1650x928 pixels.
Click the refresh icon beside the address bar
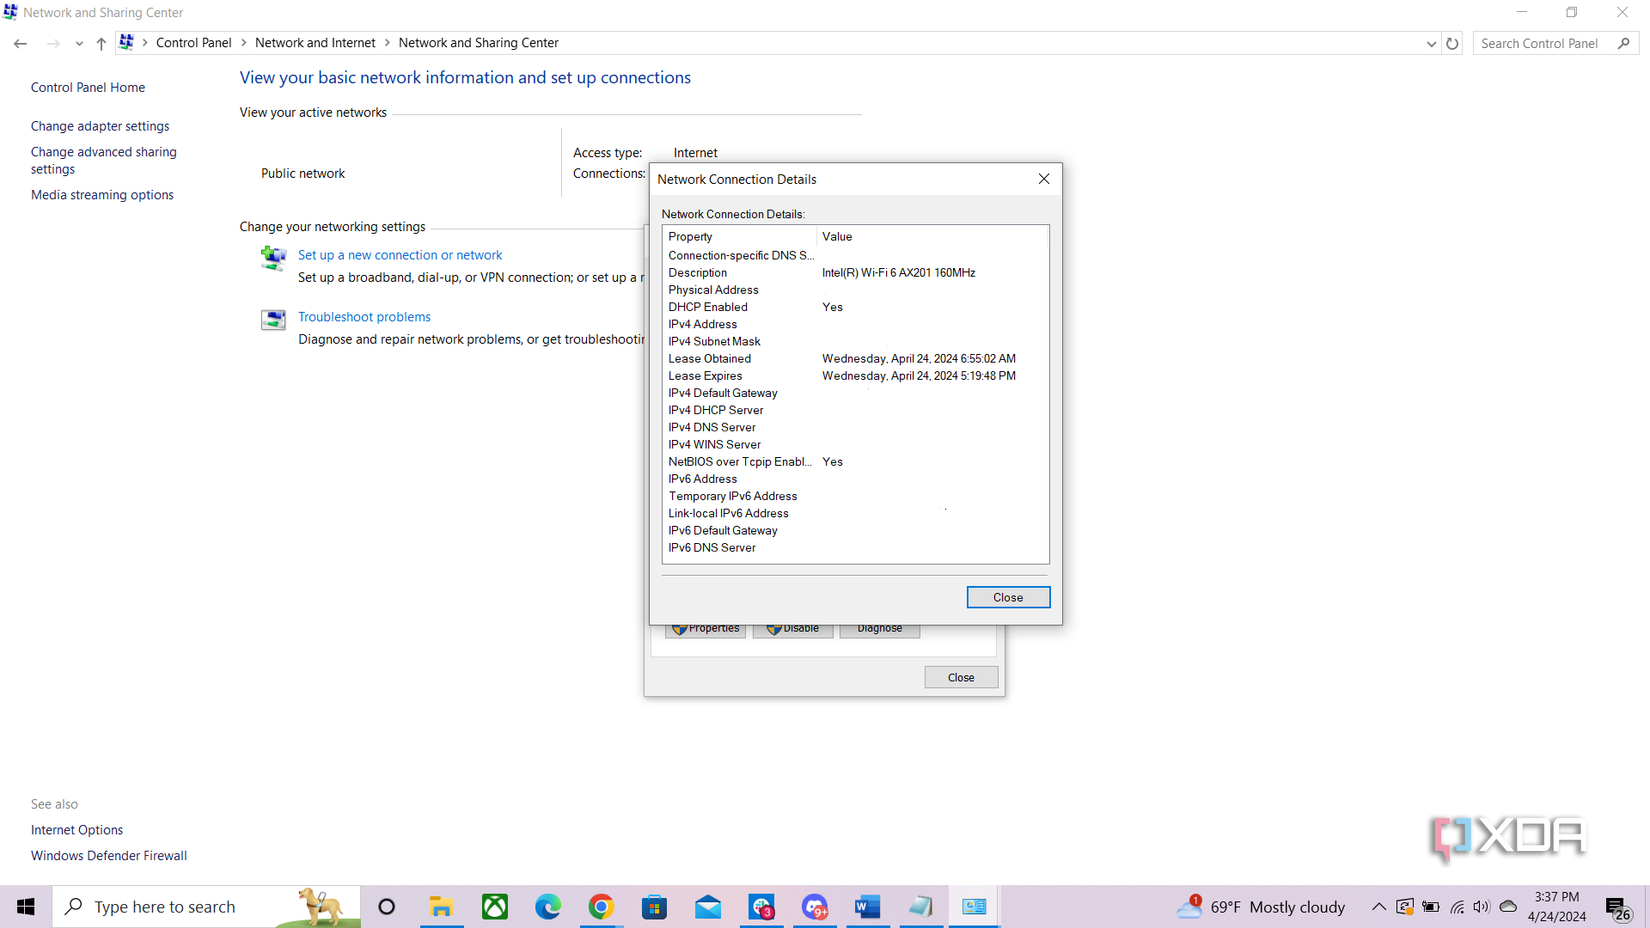[x=1452, y=43]
